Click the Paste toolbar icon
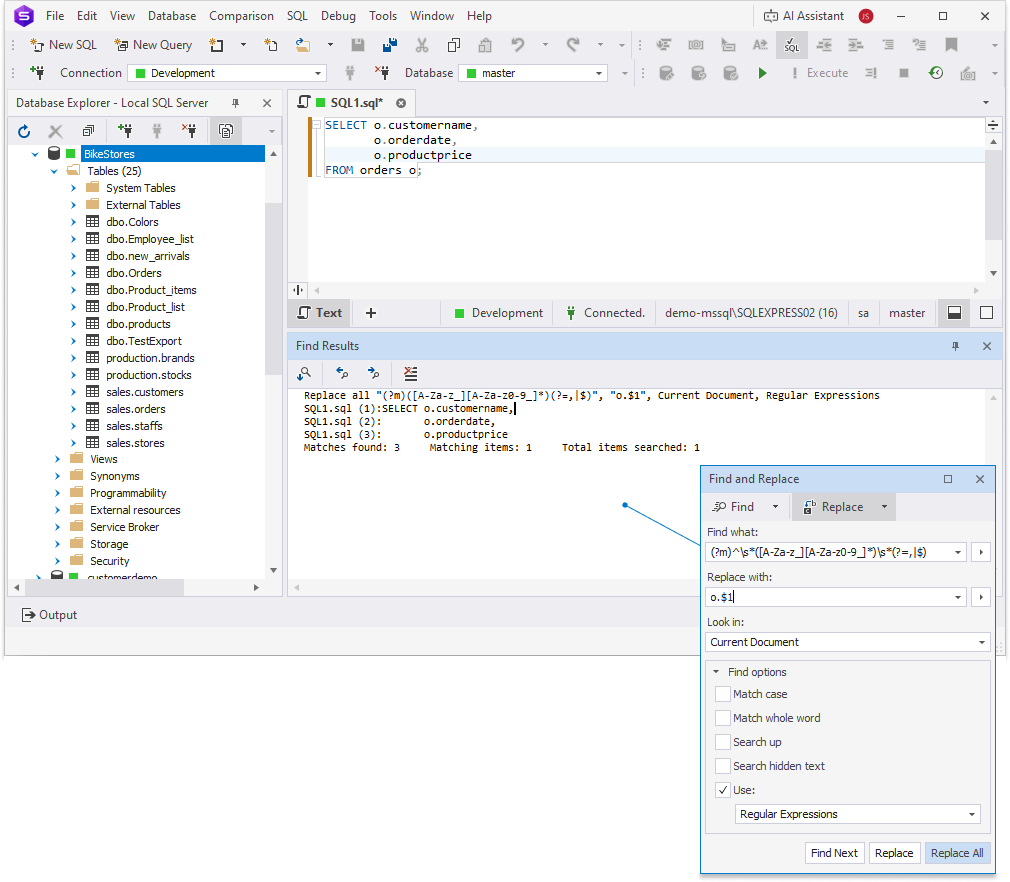Viewport: 1010px width, 882px height. [x=485, y=44]
